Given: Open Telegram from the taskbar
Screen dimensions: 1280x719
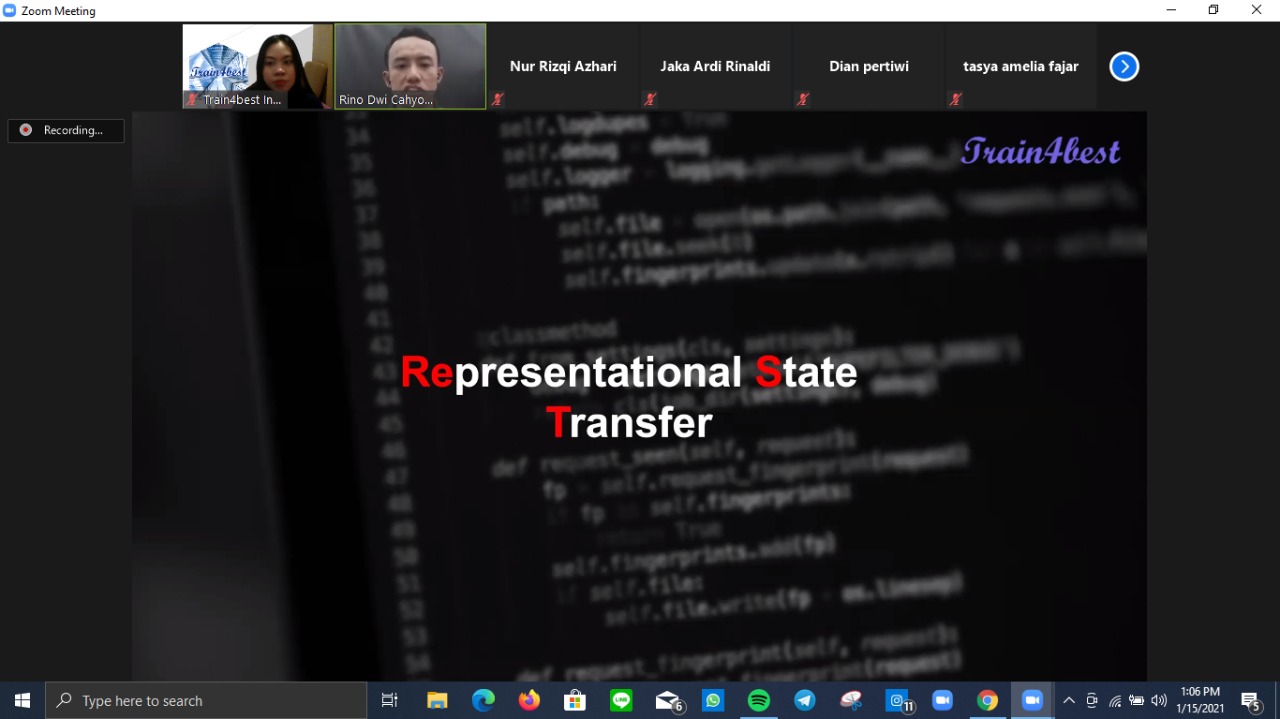Looking at the screenshot, I should [805, 701].
